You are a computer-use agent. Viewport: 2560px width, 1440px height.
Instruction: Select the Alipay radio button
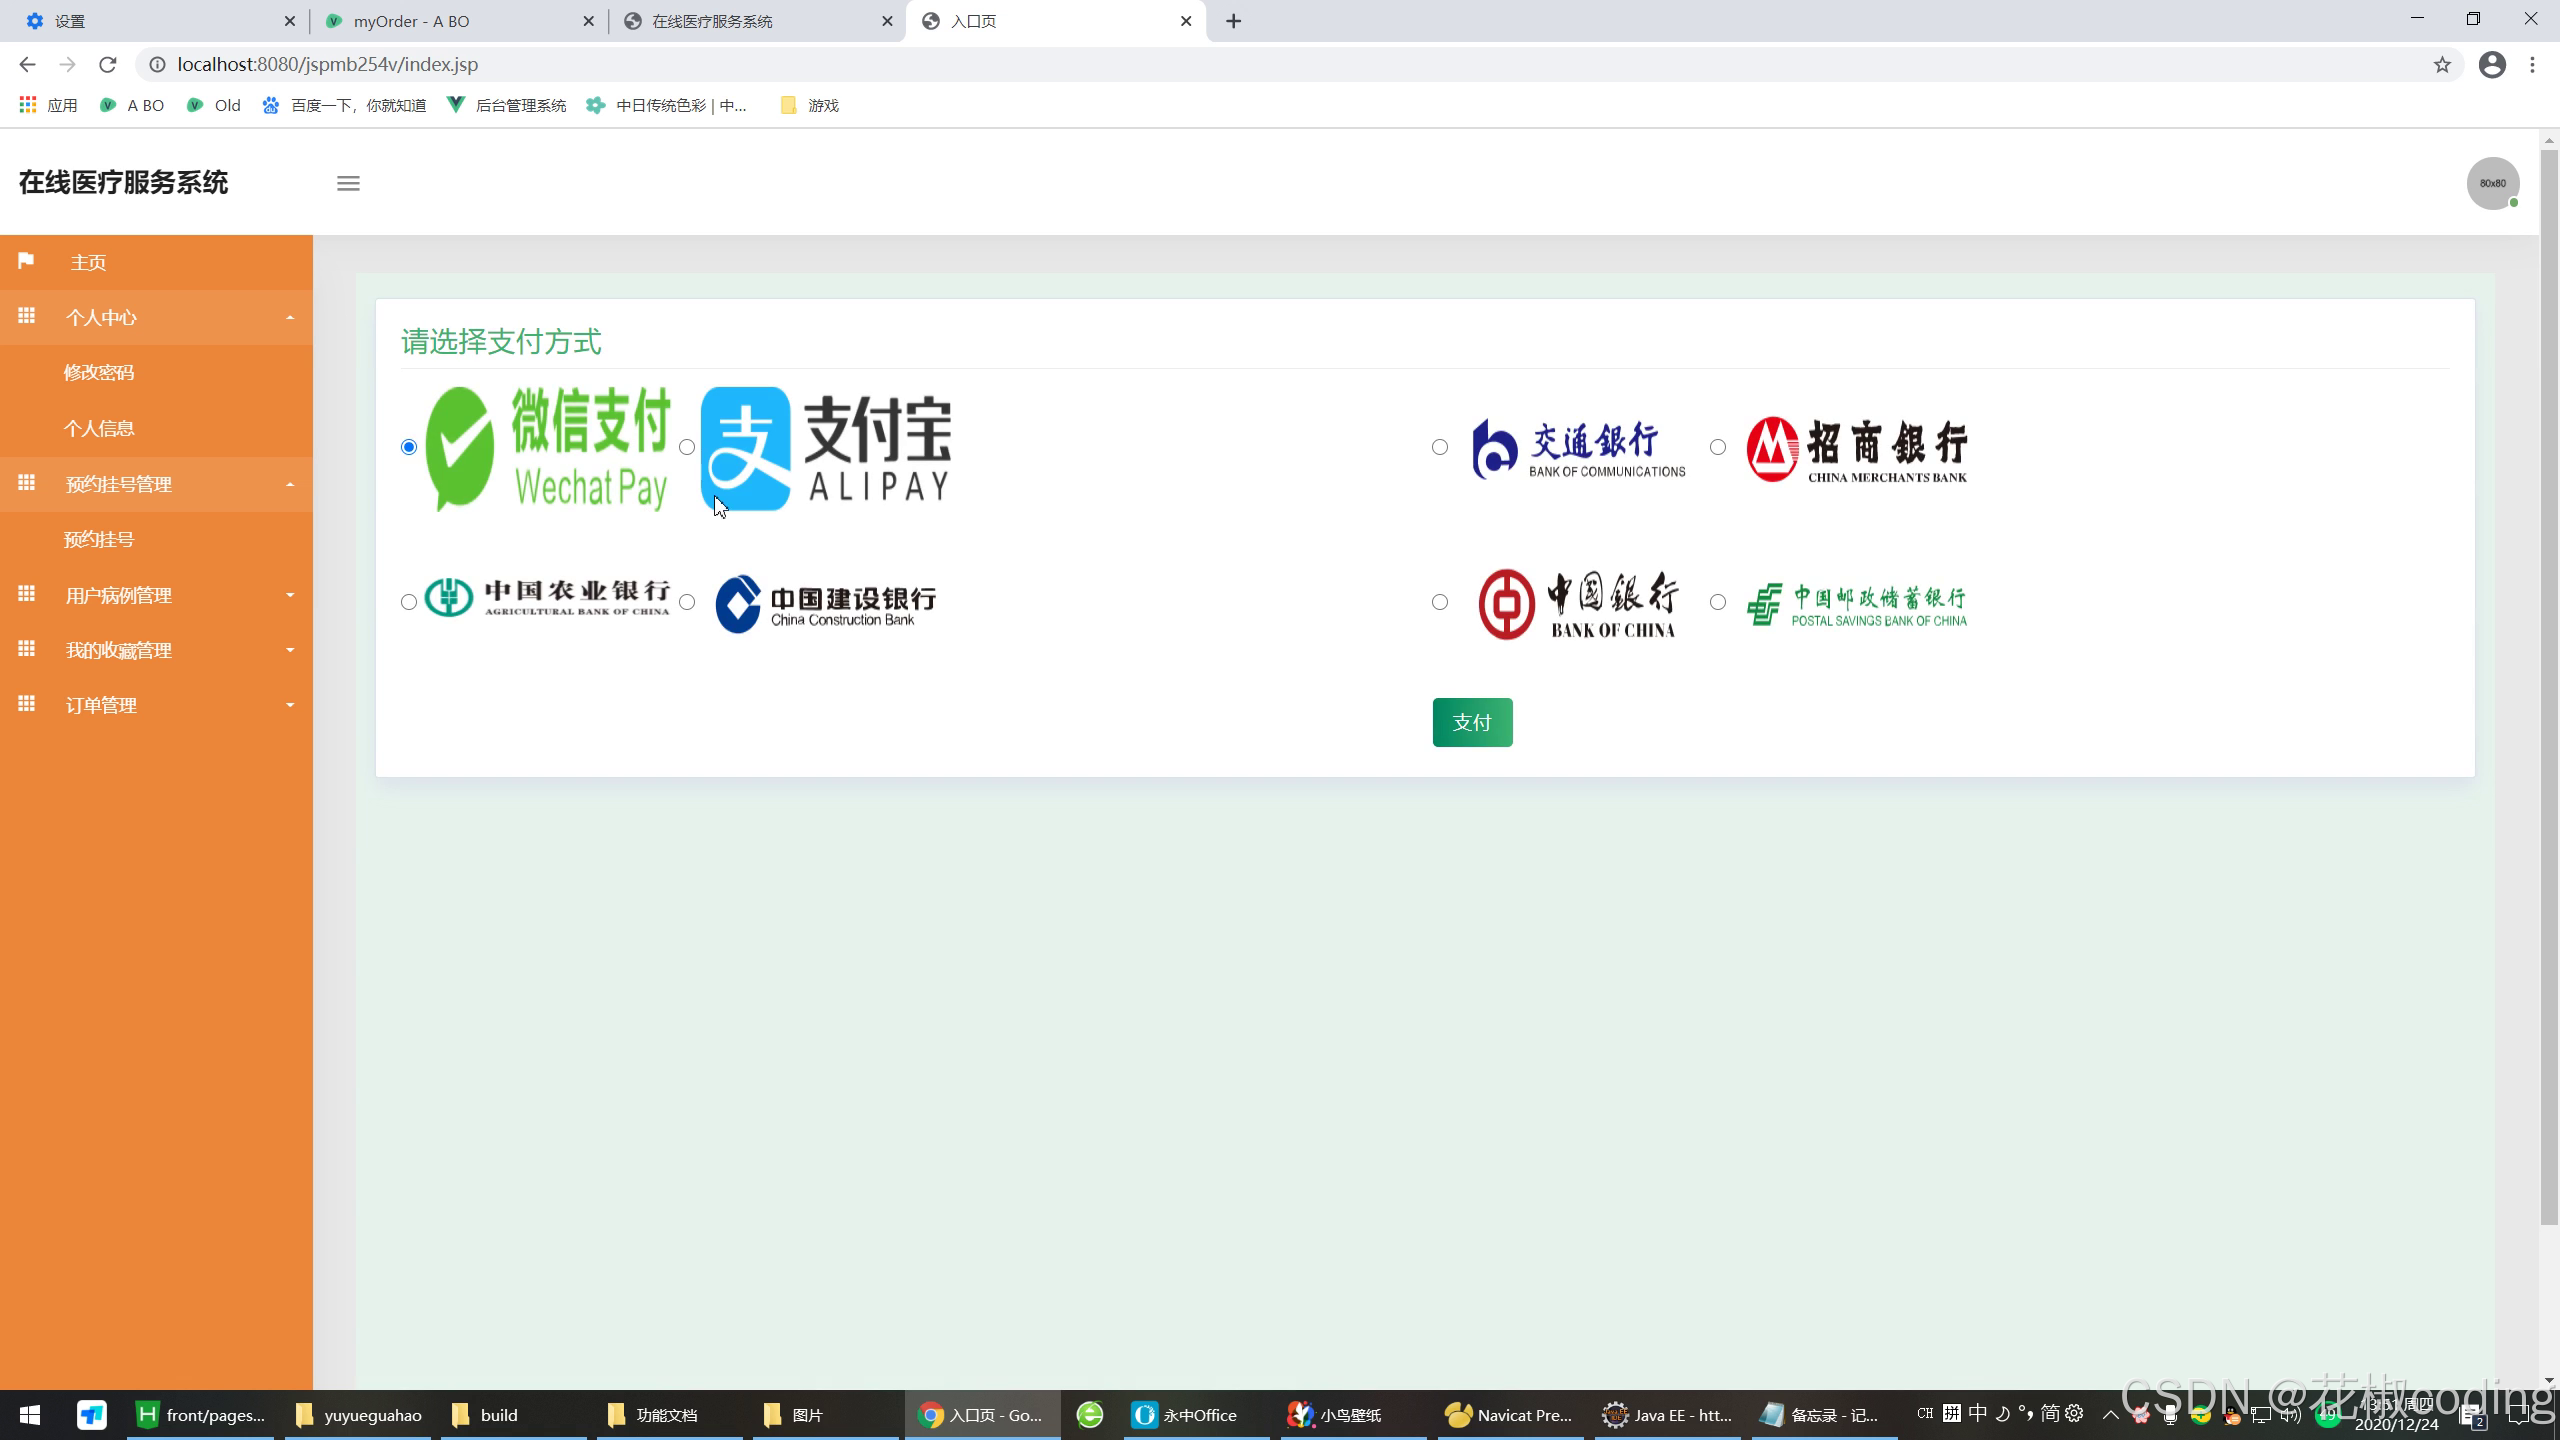(x=687, y=447)
